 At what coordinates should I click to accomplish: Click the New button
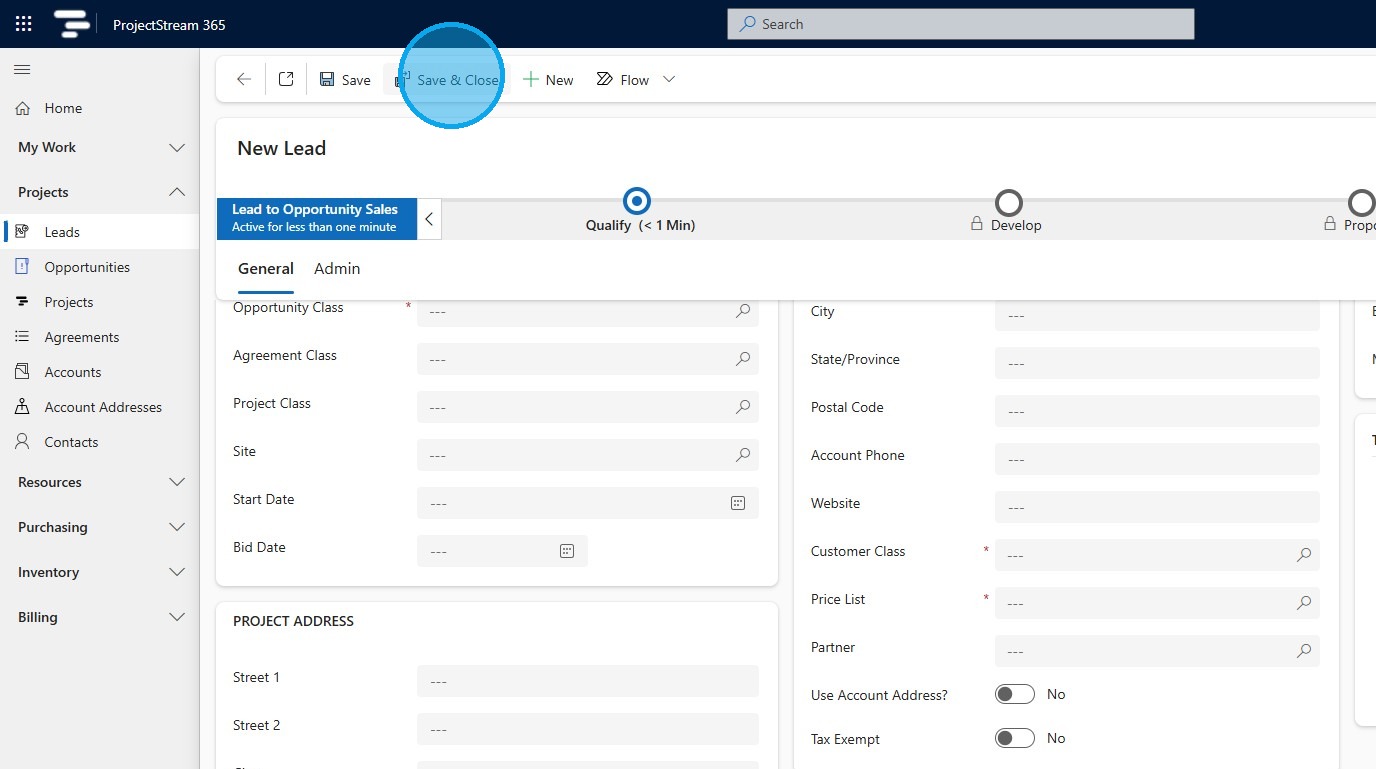548,80
